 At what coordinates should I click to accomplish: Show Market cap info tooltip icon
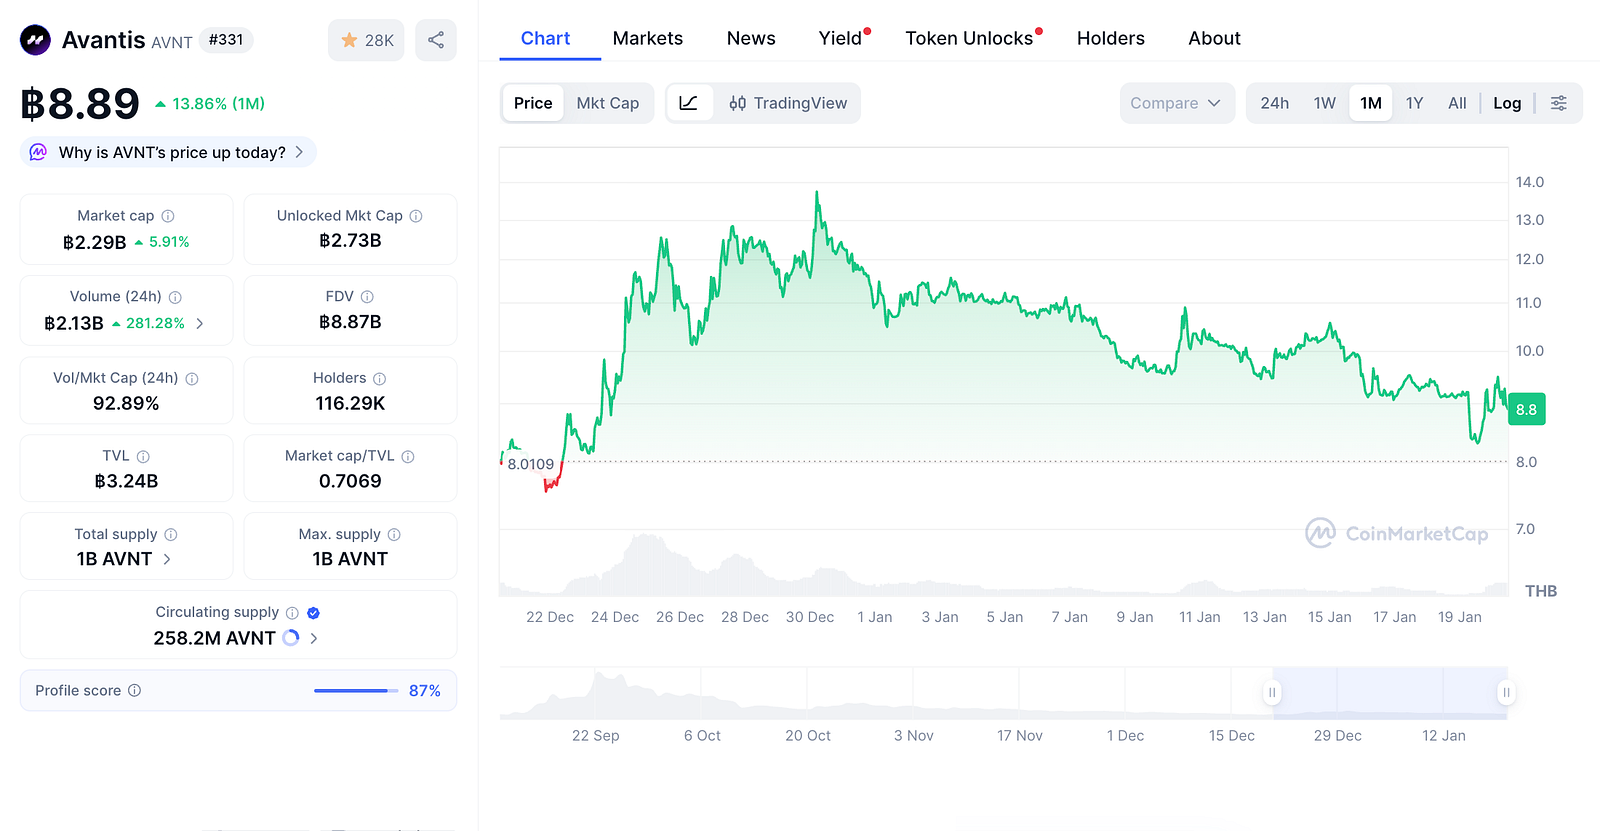click(168, 216)
